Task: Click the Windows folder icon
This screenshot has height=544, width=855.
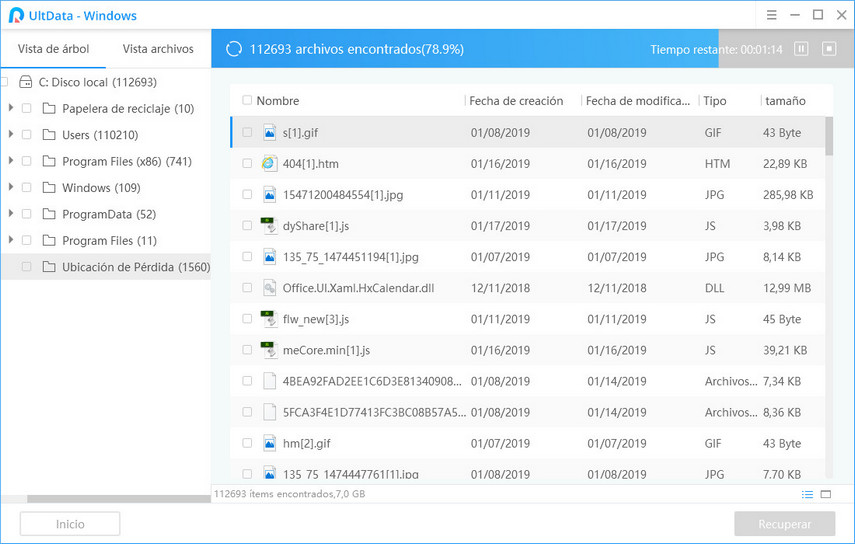Action: 49,188
